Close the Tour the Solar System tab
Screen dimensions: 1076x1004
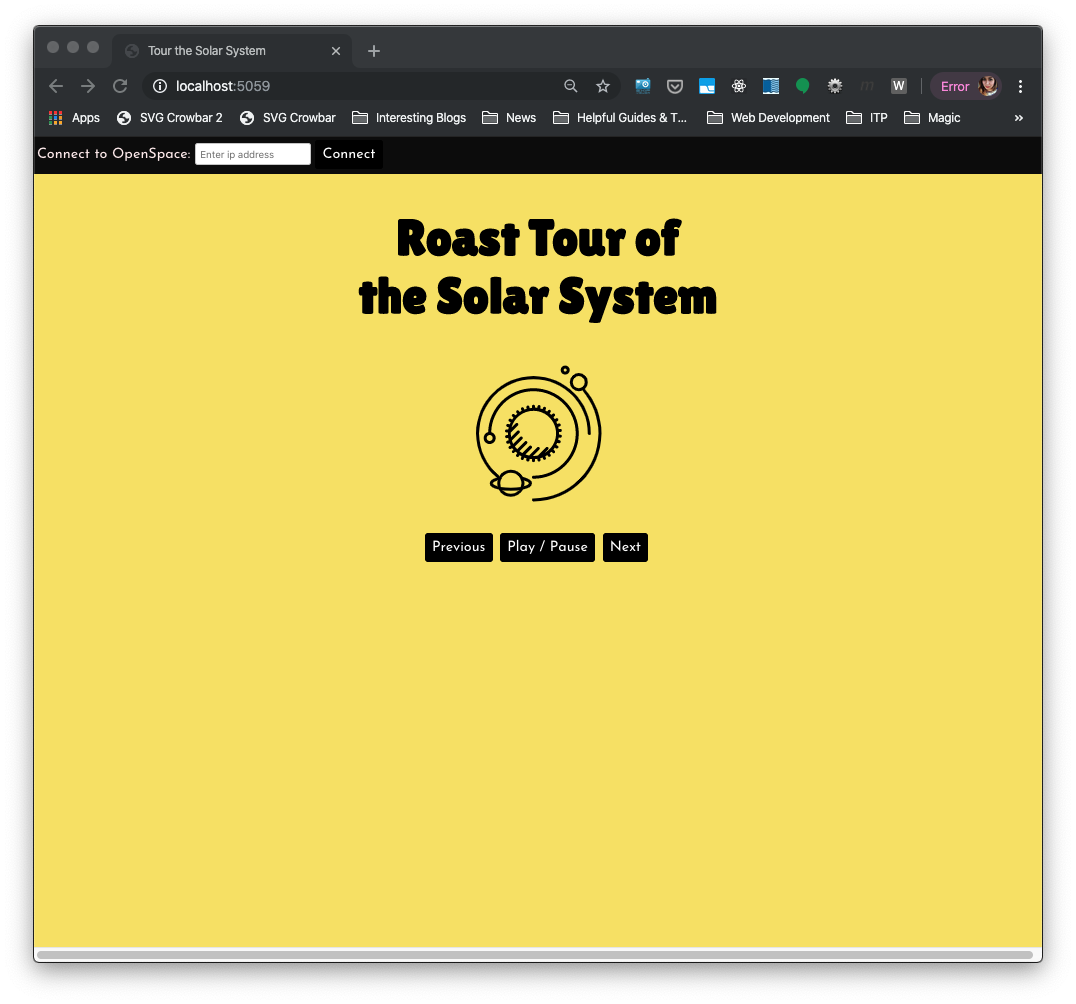click(x=336, y=51)
